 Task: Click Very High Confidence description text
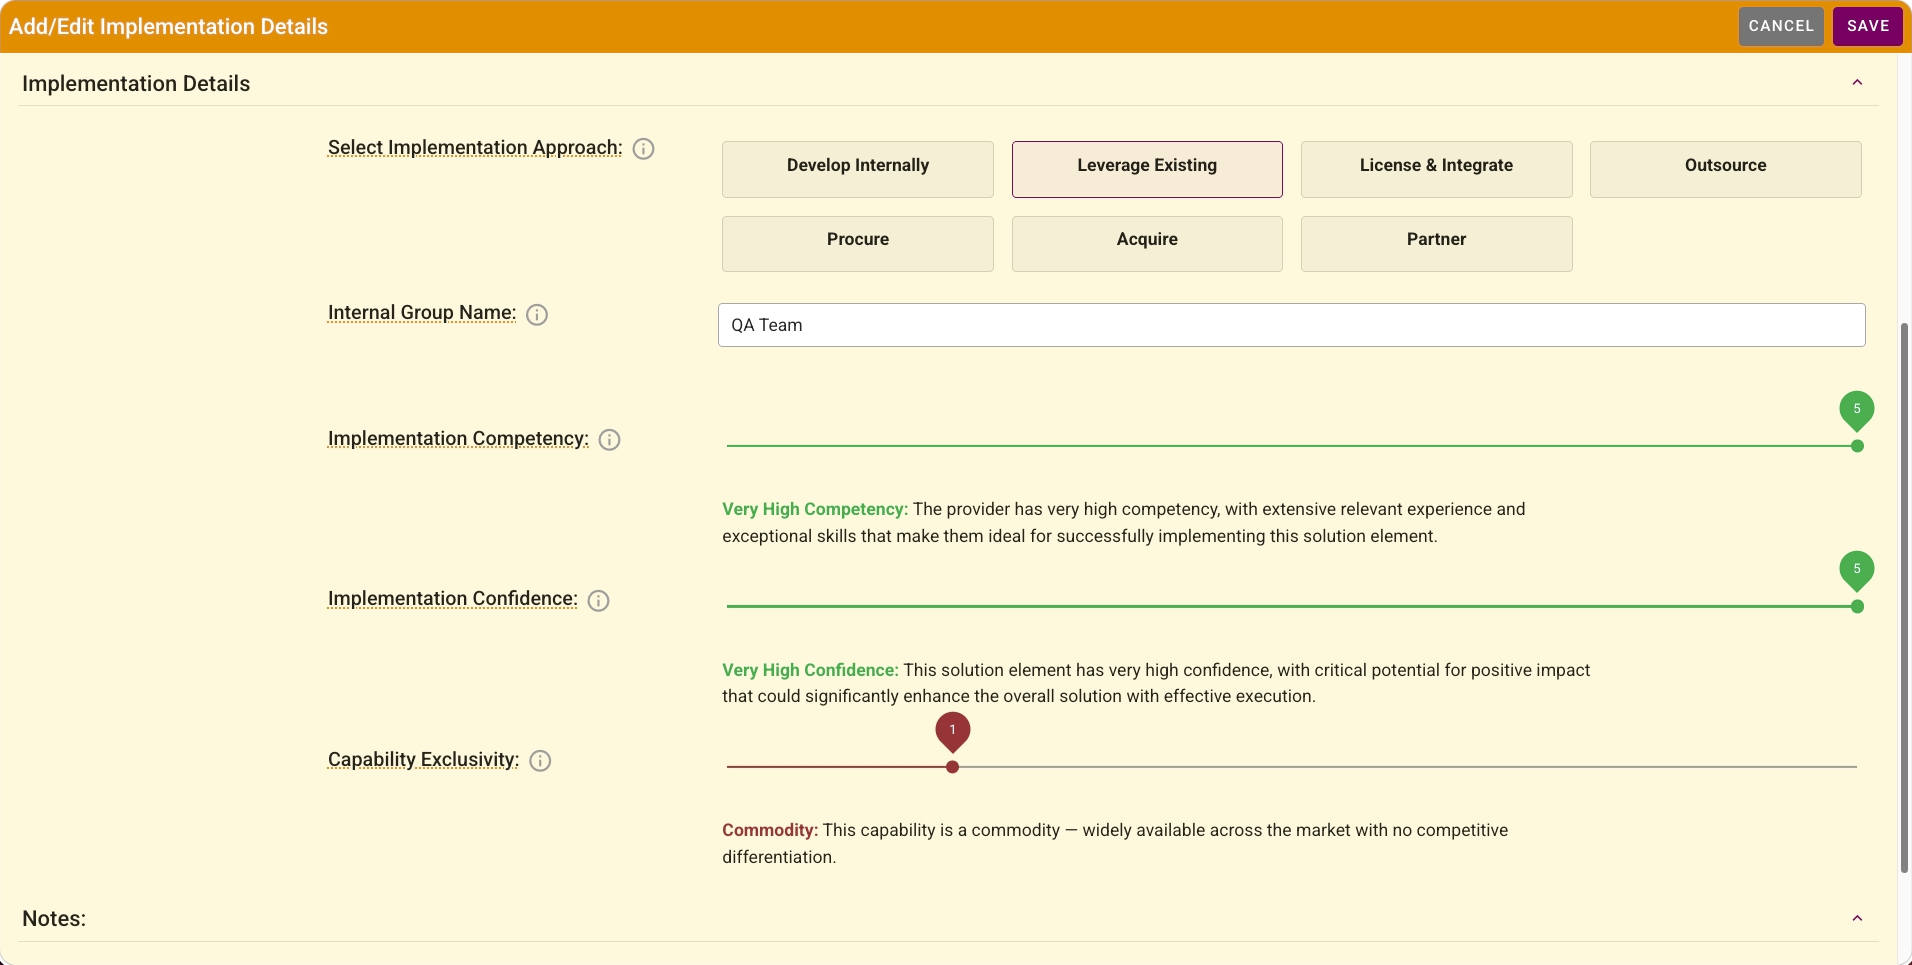point(1156,683)
